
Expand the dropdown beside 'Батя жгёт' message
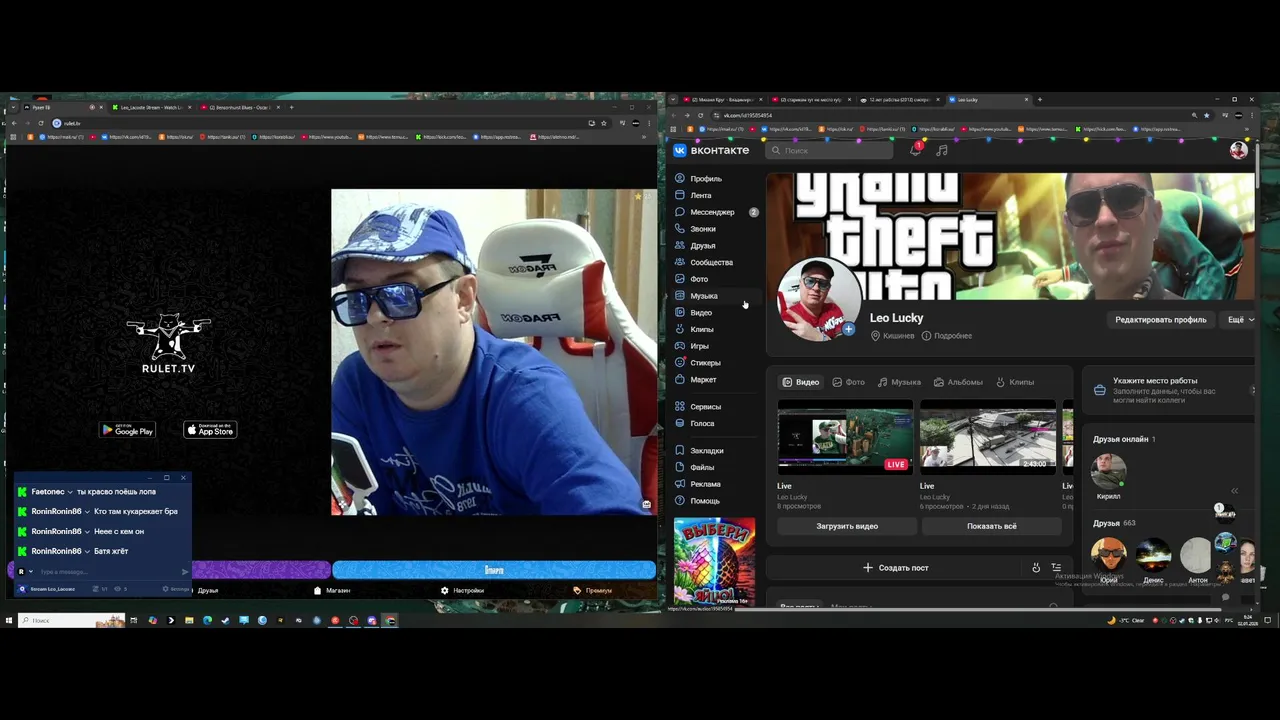[x=87, y=551]
